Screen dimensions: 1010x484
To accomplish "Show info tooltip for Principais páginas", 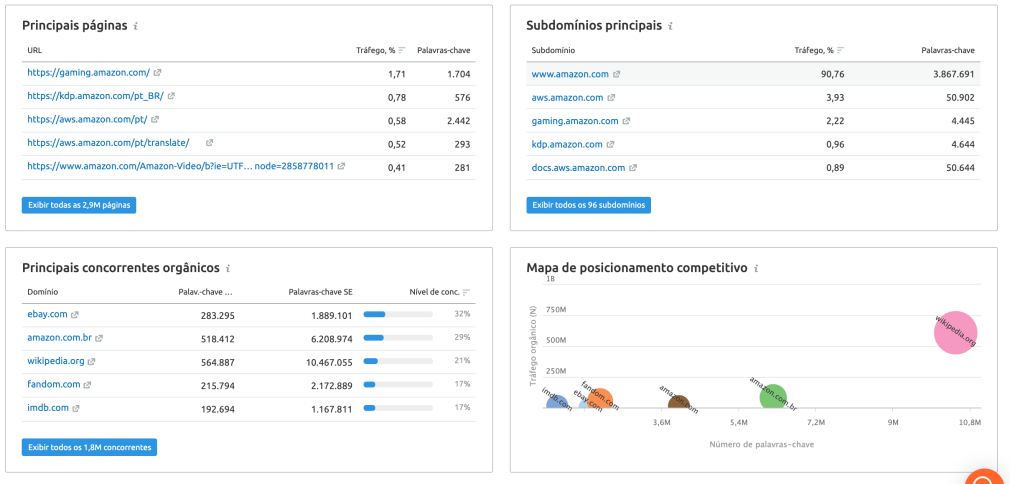I will [x=135, y=26].
